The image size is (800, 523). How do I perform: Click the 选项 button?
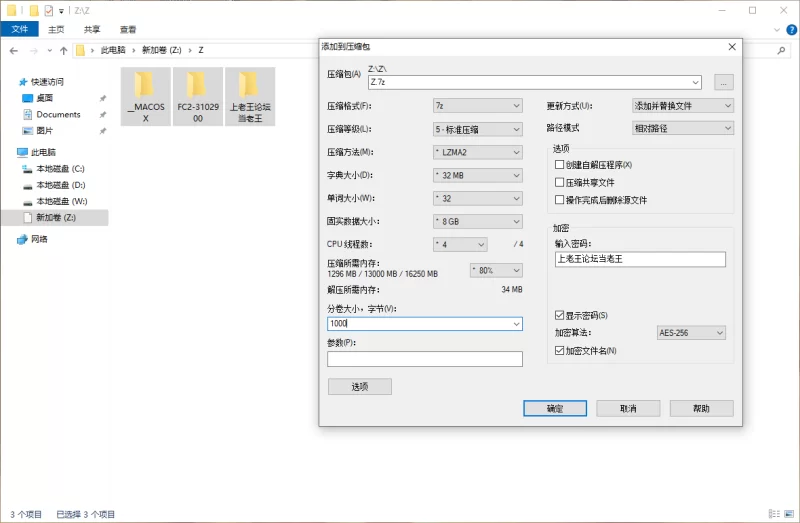(x=360, y=387)
